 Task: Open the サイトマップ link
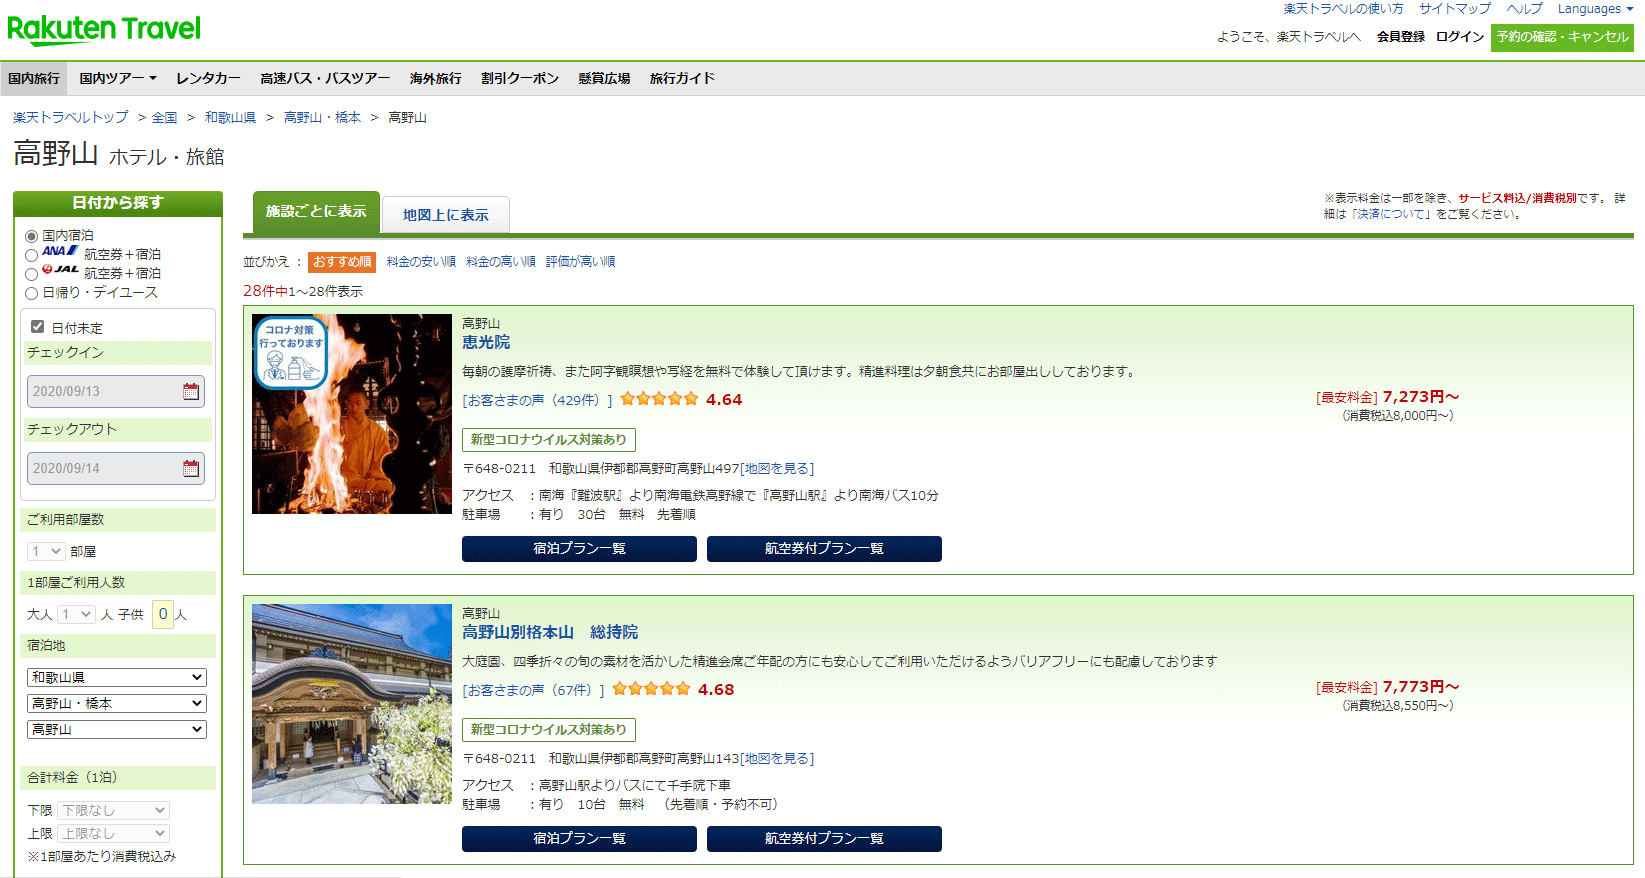(x=1455, y=9)
